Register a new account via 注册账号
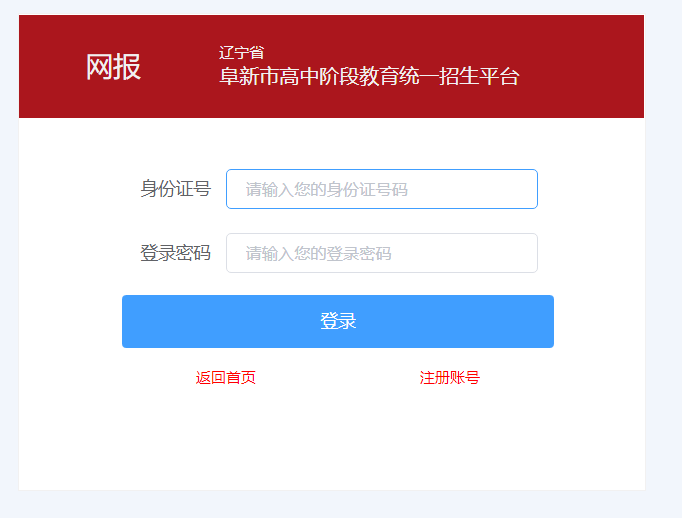 (450, 377)
